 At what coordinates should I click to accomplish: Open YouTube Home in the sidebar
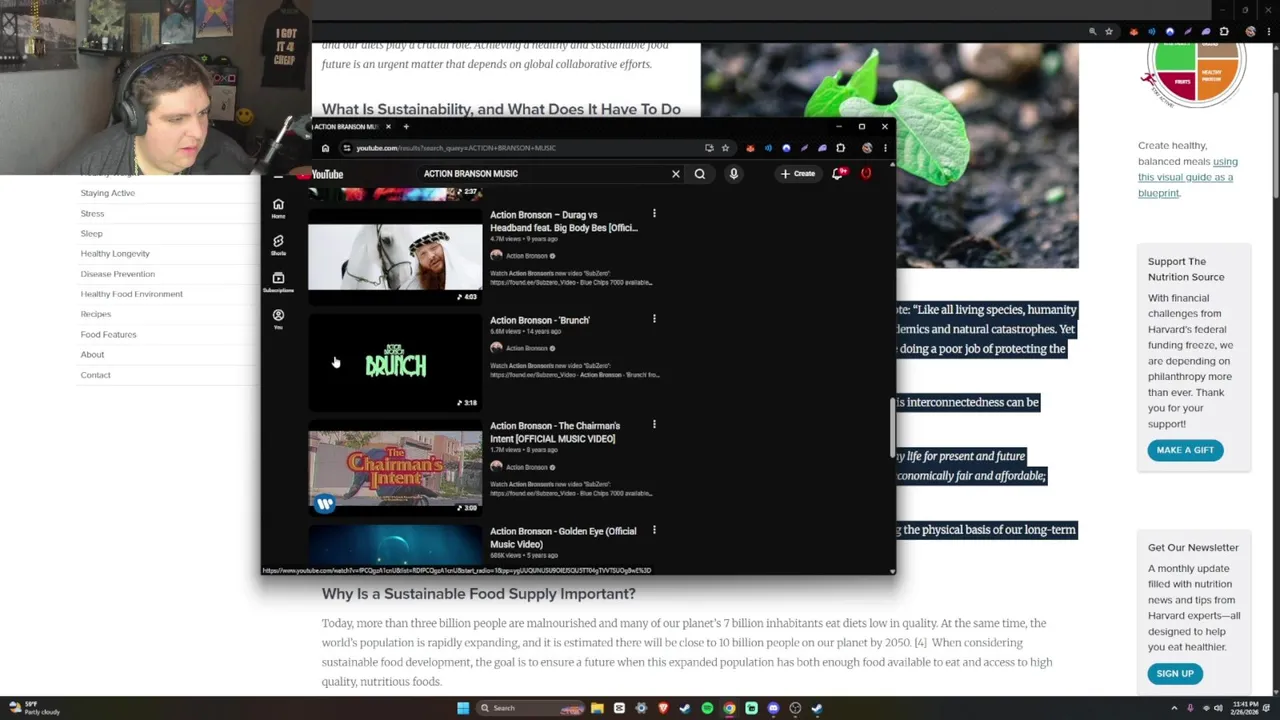click(x=278, y=208)
